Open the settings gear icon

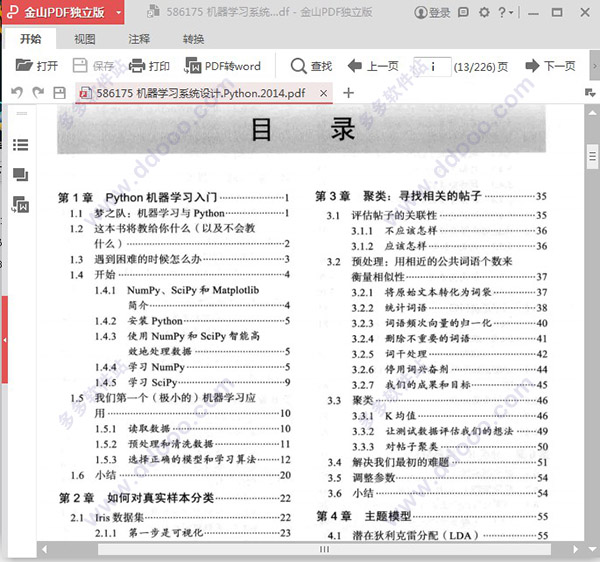click(x=484, y=12)
